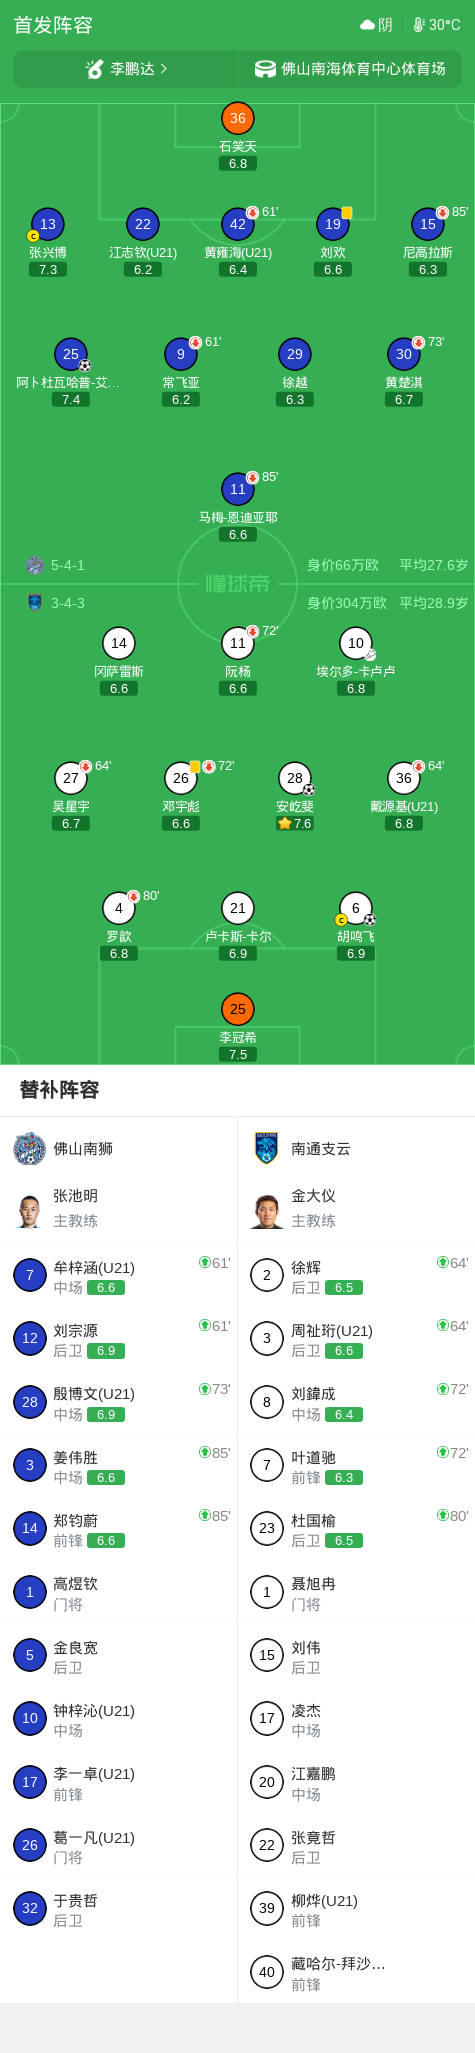Select substitute 徐辉 number 2 row
The image size is (475, 2053).
click(x=356, y=1276)
